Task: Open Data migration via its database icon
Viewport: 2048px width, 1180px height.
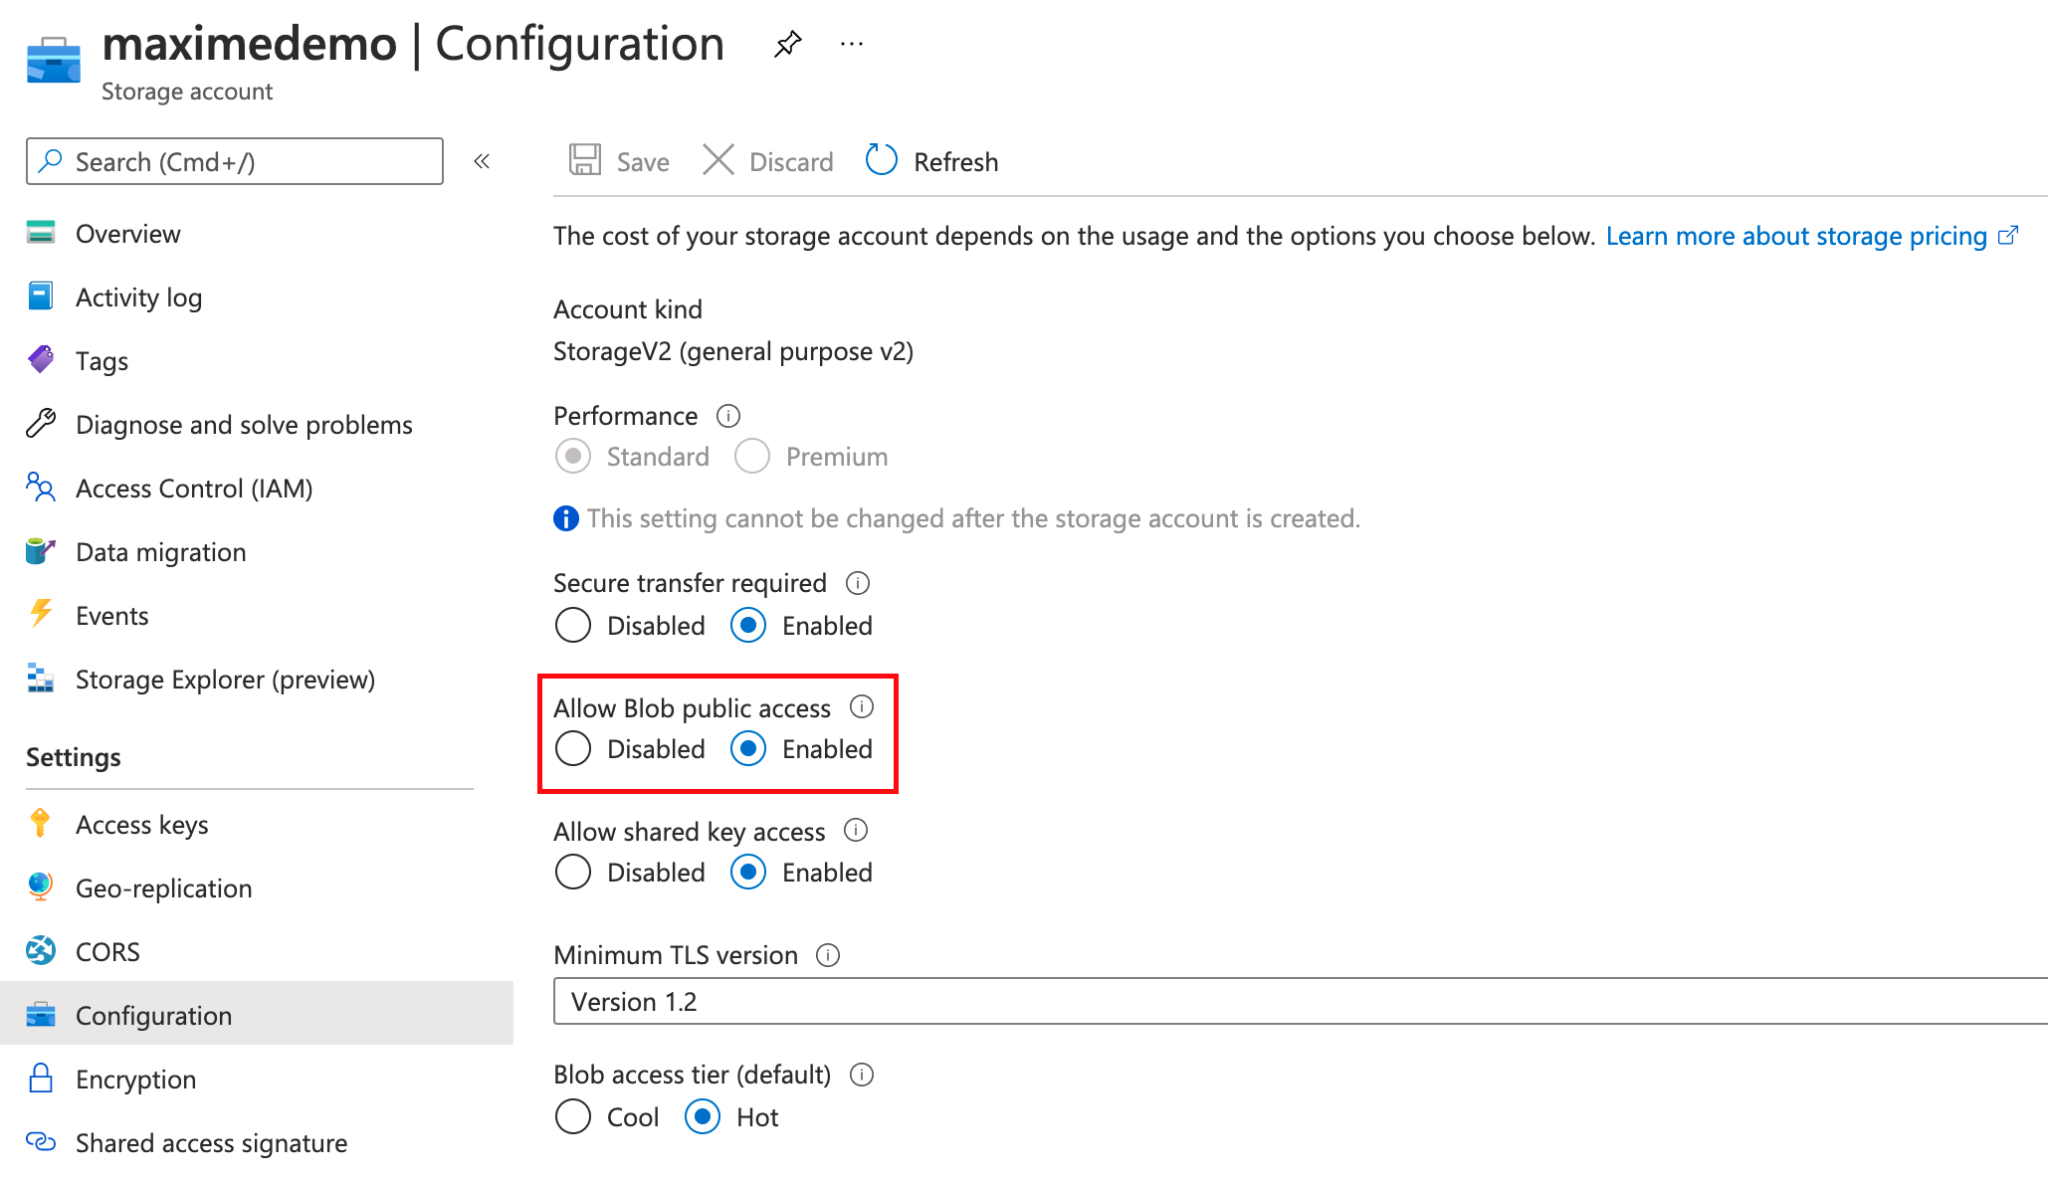Action: (x=39, y=551)
